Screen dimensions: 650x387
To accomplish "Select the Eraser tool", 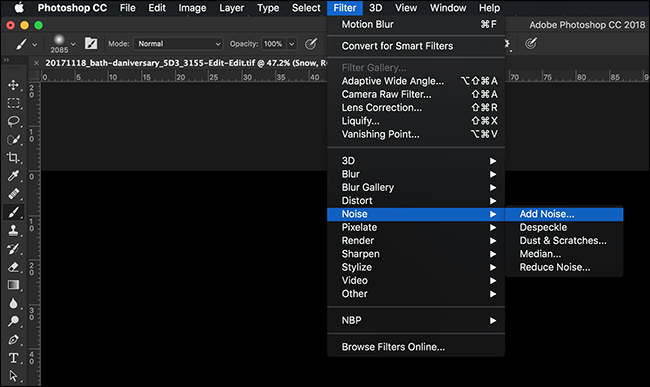I will (13, 267).
